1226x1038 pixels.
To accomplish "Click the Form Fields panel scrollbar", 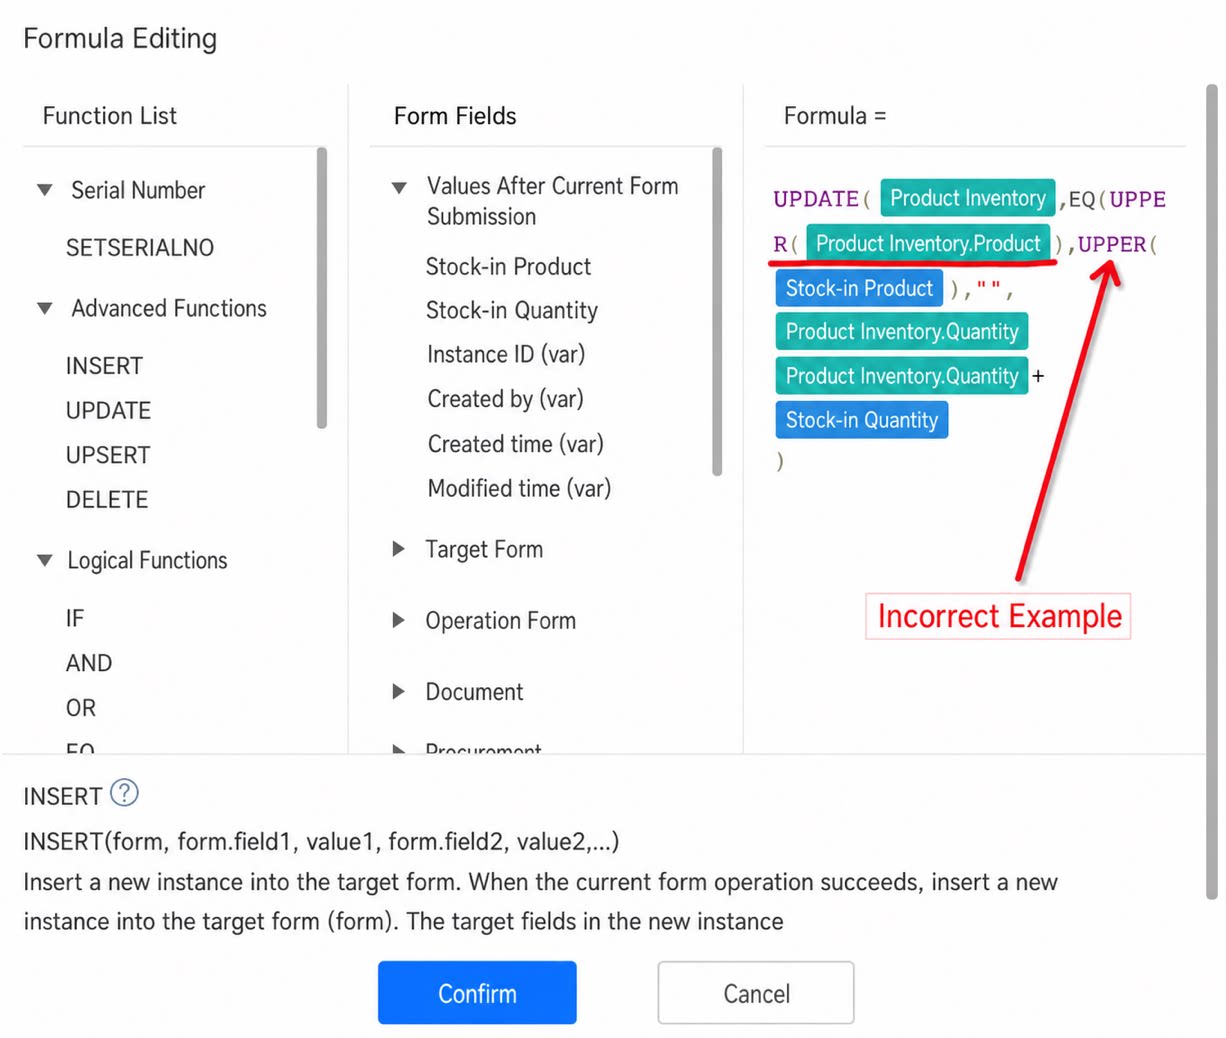I will 717,312.
